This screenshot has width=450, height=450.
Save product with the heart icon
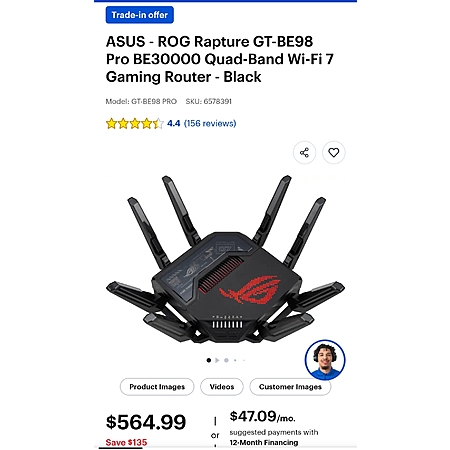point(334,153)
